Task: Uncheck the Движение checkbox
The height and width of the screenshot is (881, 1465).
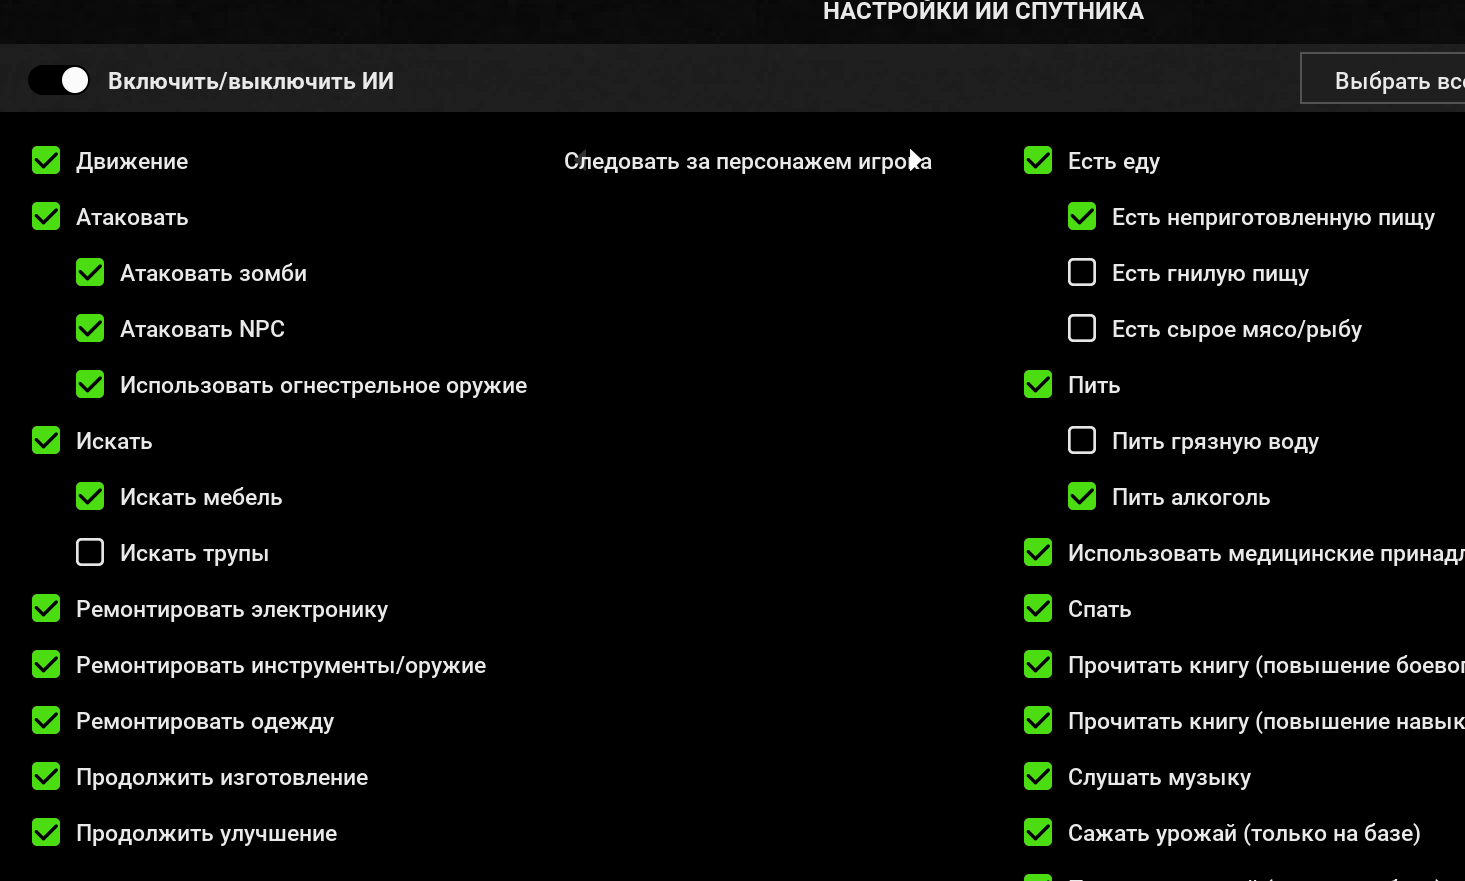Action: coord(46,161)
